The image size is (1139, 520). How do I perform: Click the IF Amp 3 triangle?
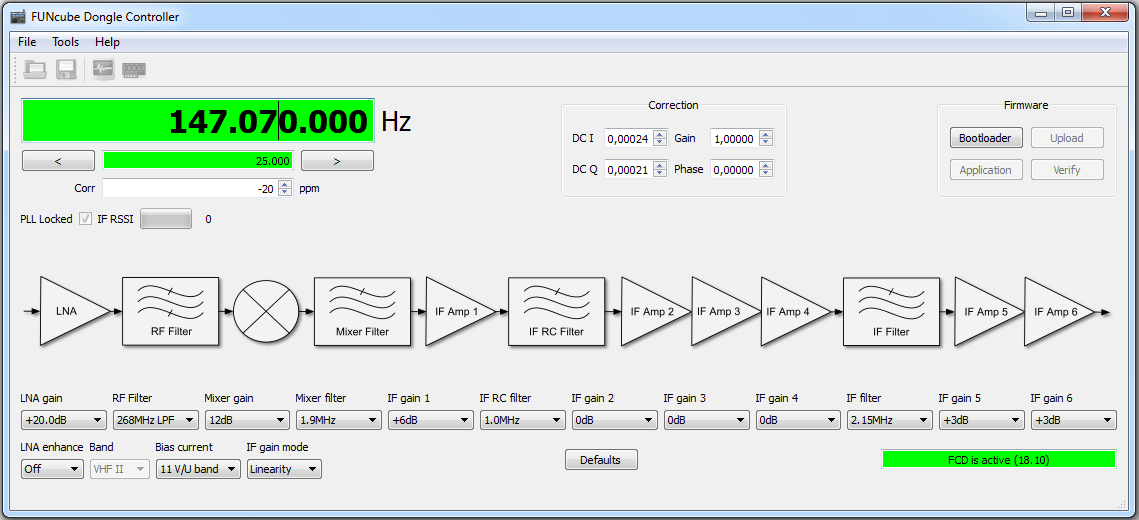pos(719,311)
